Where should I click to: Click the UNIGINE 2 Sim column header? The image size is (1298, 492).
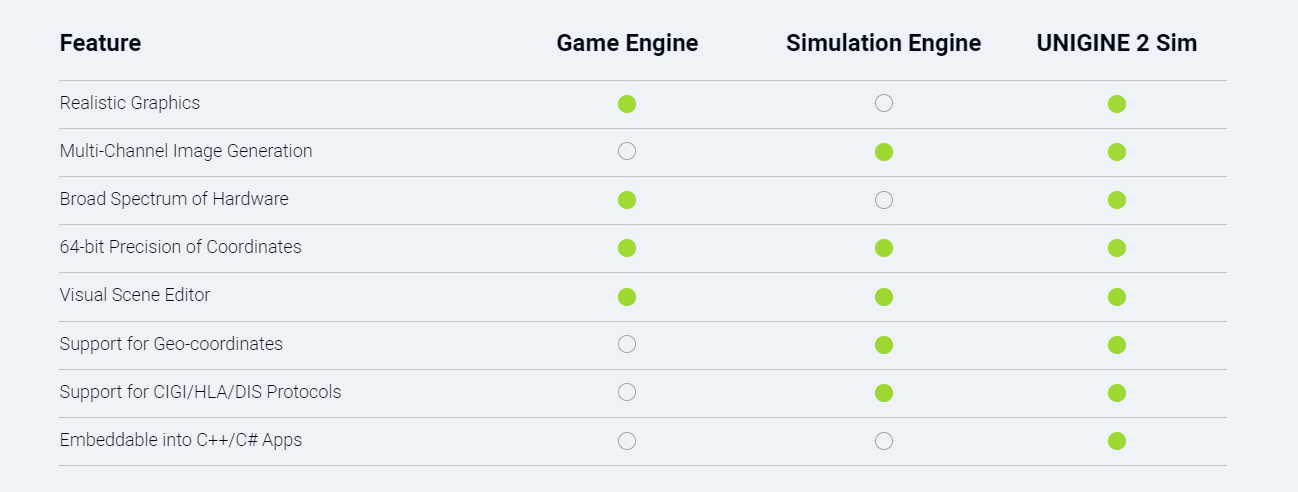coord(1117,43)
